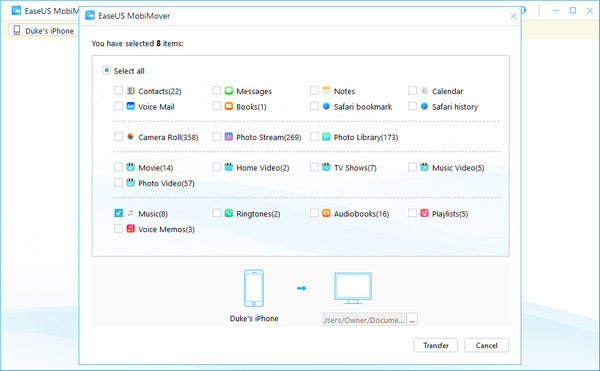This screenshot has height=371, width=600.
Task: Check the Contacts(22) checkbox
Action: tap(118, 91)
